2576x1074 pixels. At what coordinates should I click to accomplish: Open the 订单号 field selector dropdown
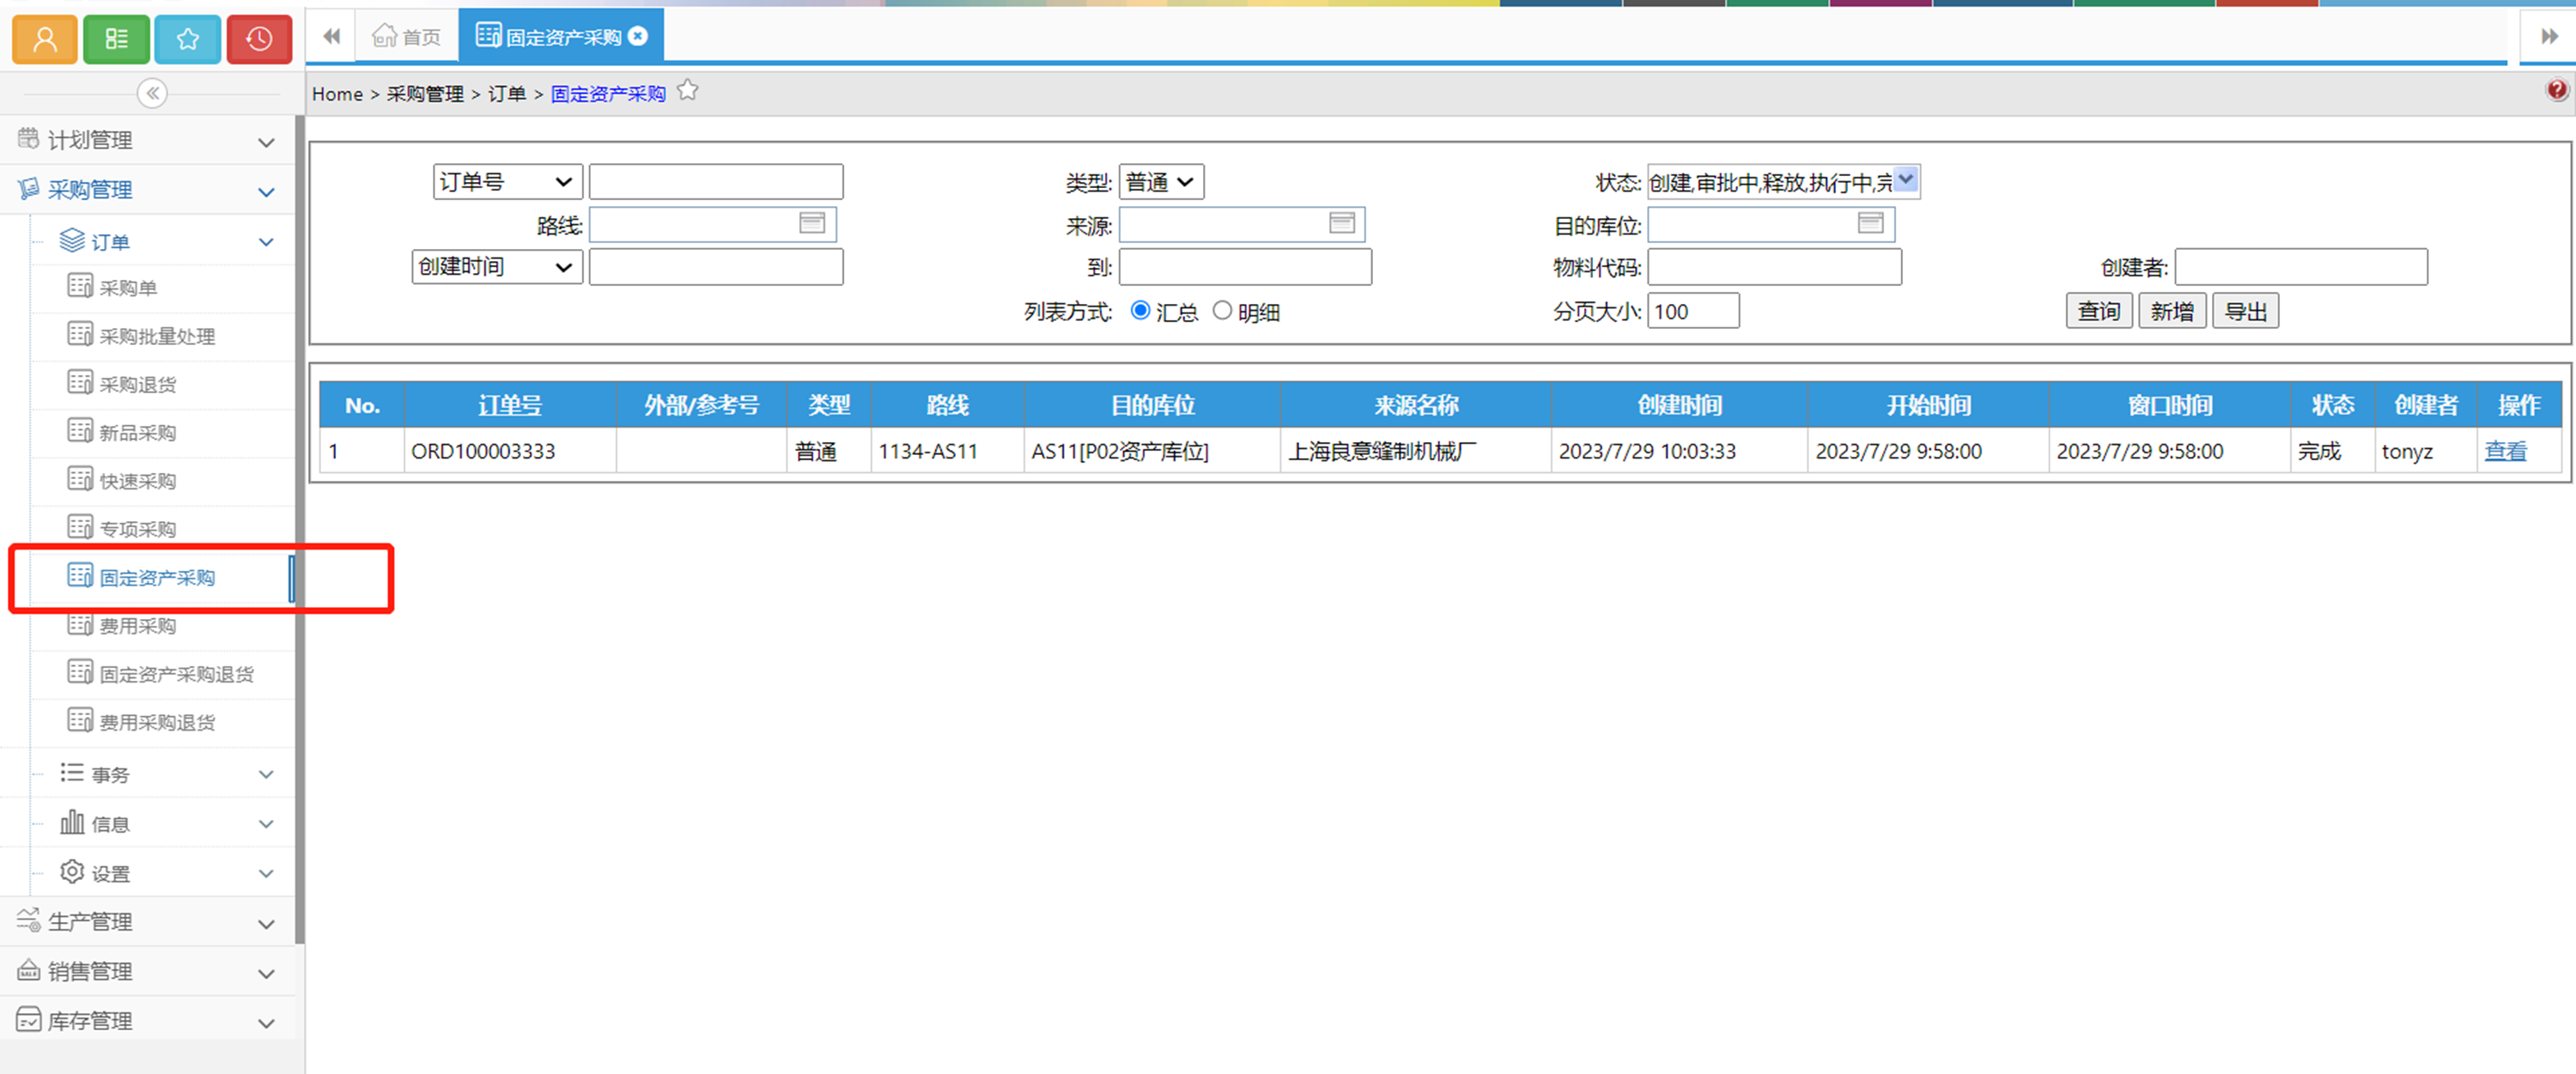[507, 182]
